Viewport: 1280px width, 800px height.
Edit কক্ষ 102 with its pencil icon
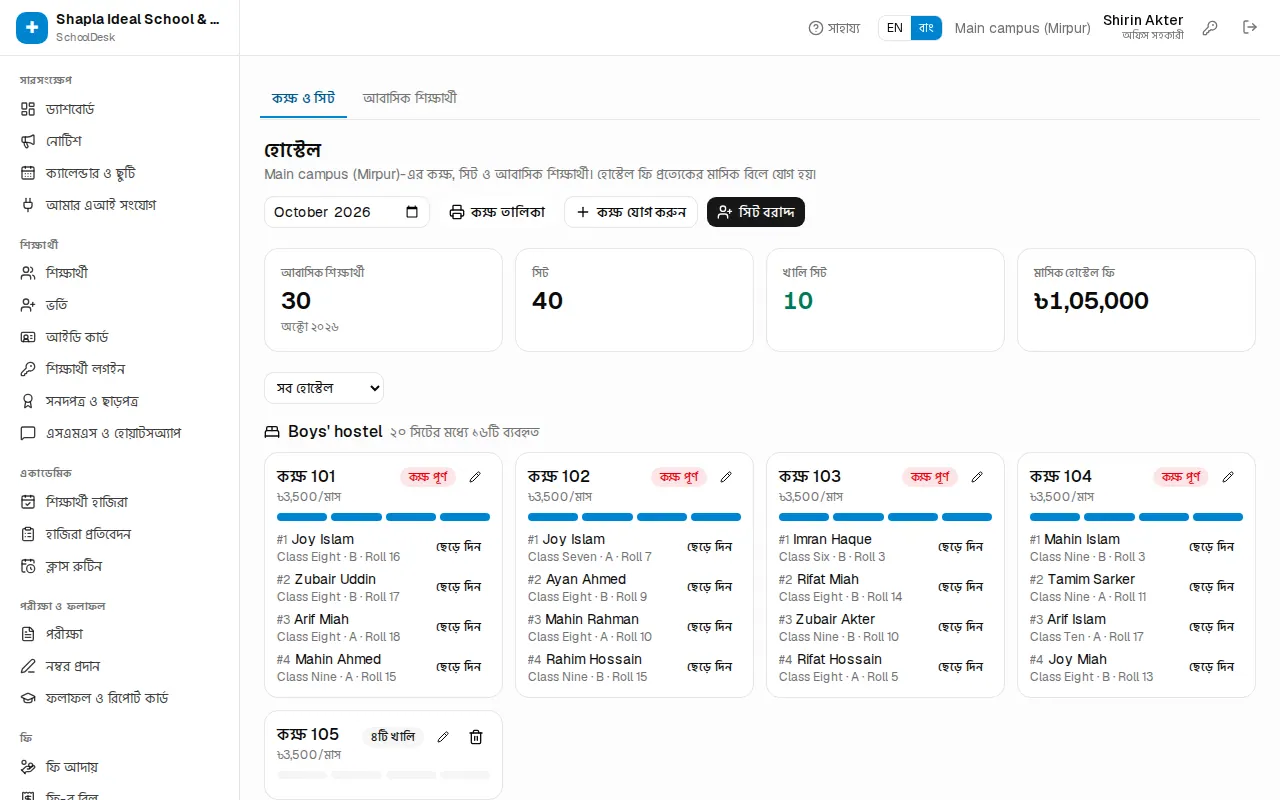point(726,477)
